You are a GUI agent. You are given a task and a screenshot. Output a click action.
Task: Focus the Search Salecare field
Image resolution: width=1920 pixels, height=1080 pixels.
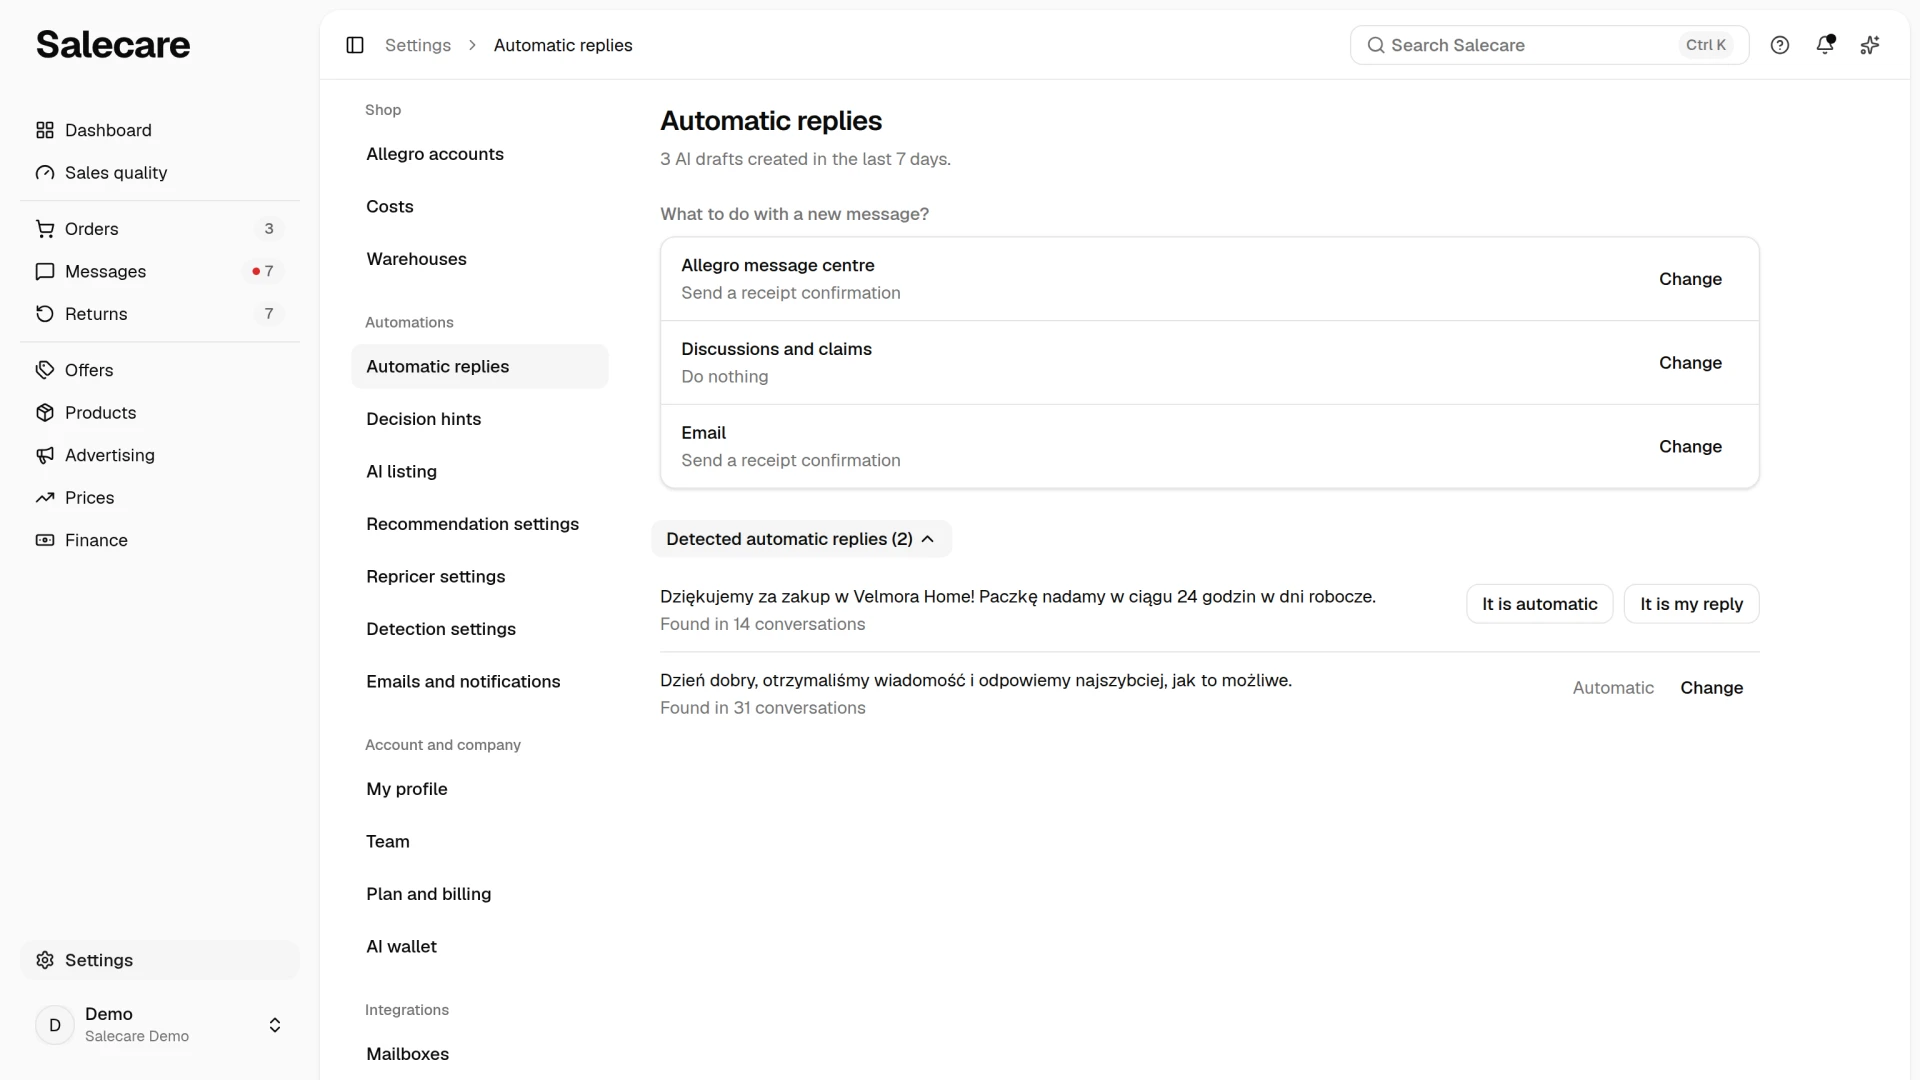coord(1549,45)
